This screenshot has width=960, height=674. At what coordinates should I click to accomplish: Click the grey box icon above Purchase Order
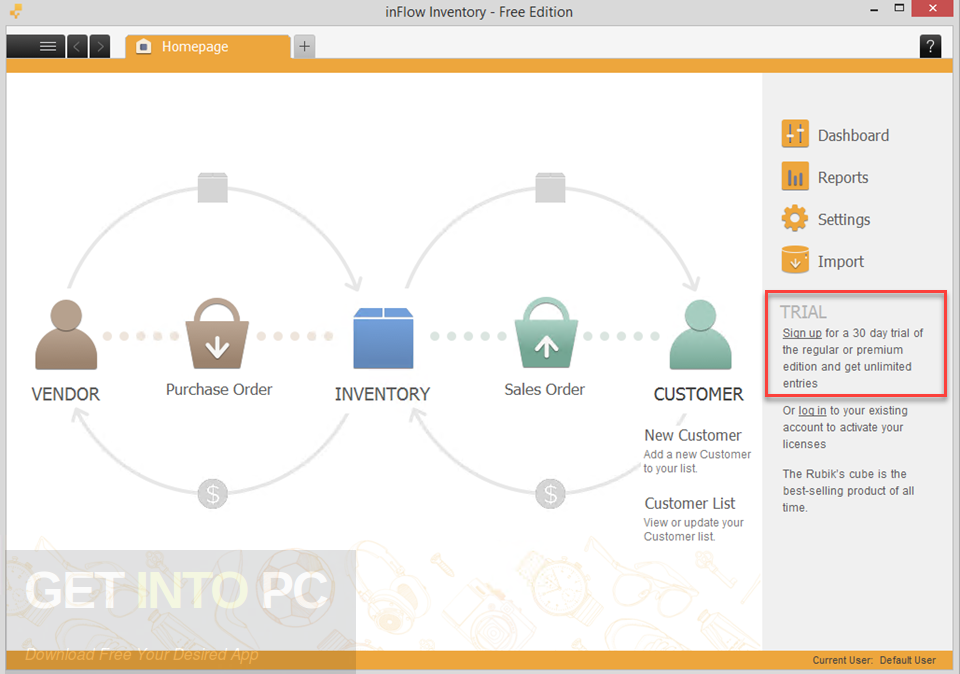point(212,187)
